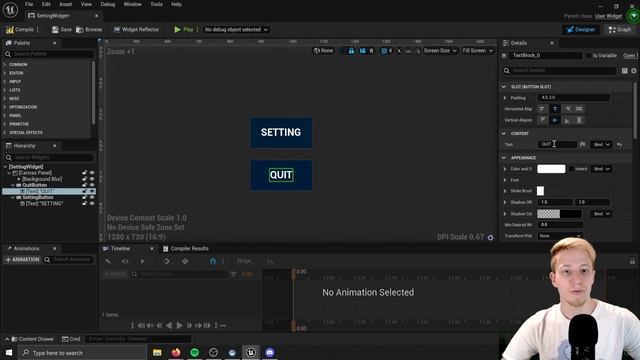Open the Fill Screen dropdown

[x=478, y=51]
